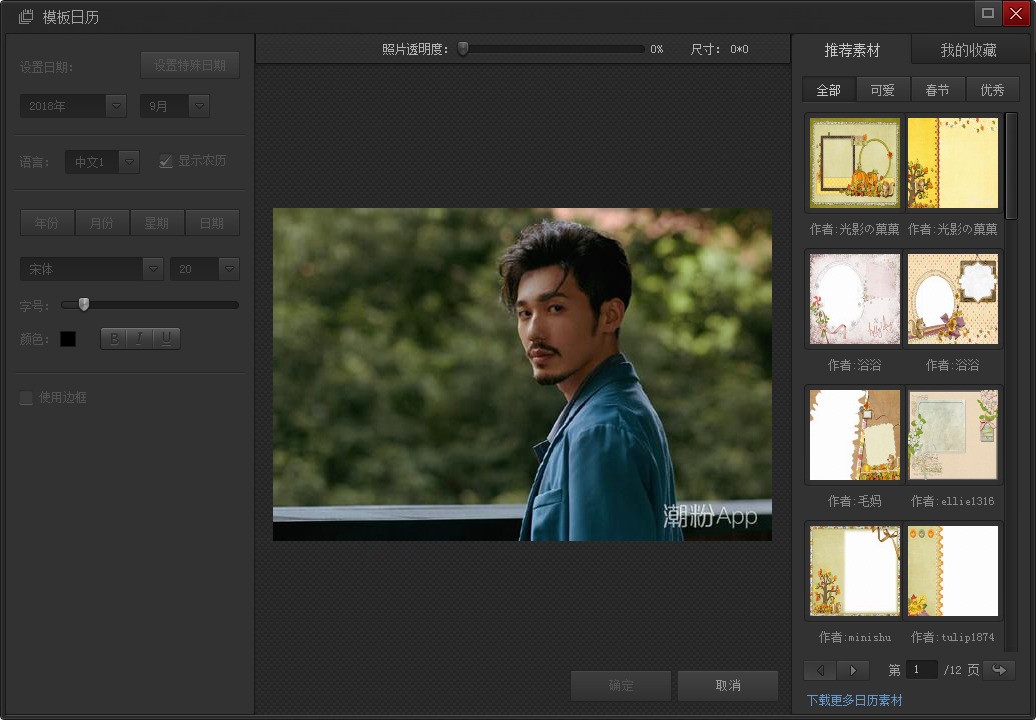Toggle italic text formatting button

tap(140, 339)
